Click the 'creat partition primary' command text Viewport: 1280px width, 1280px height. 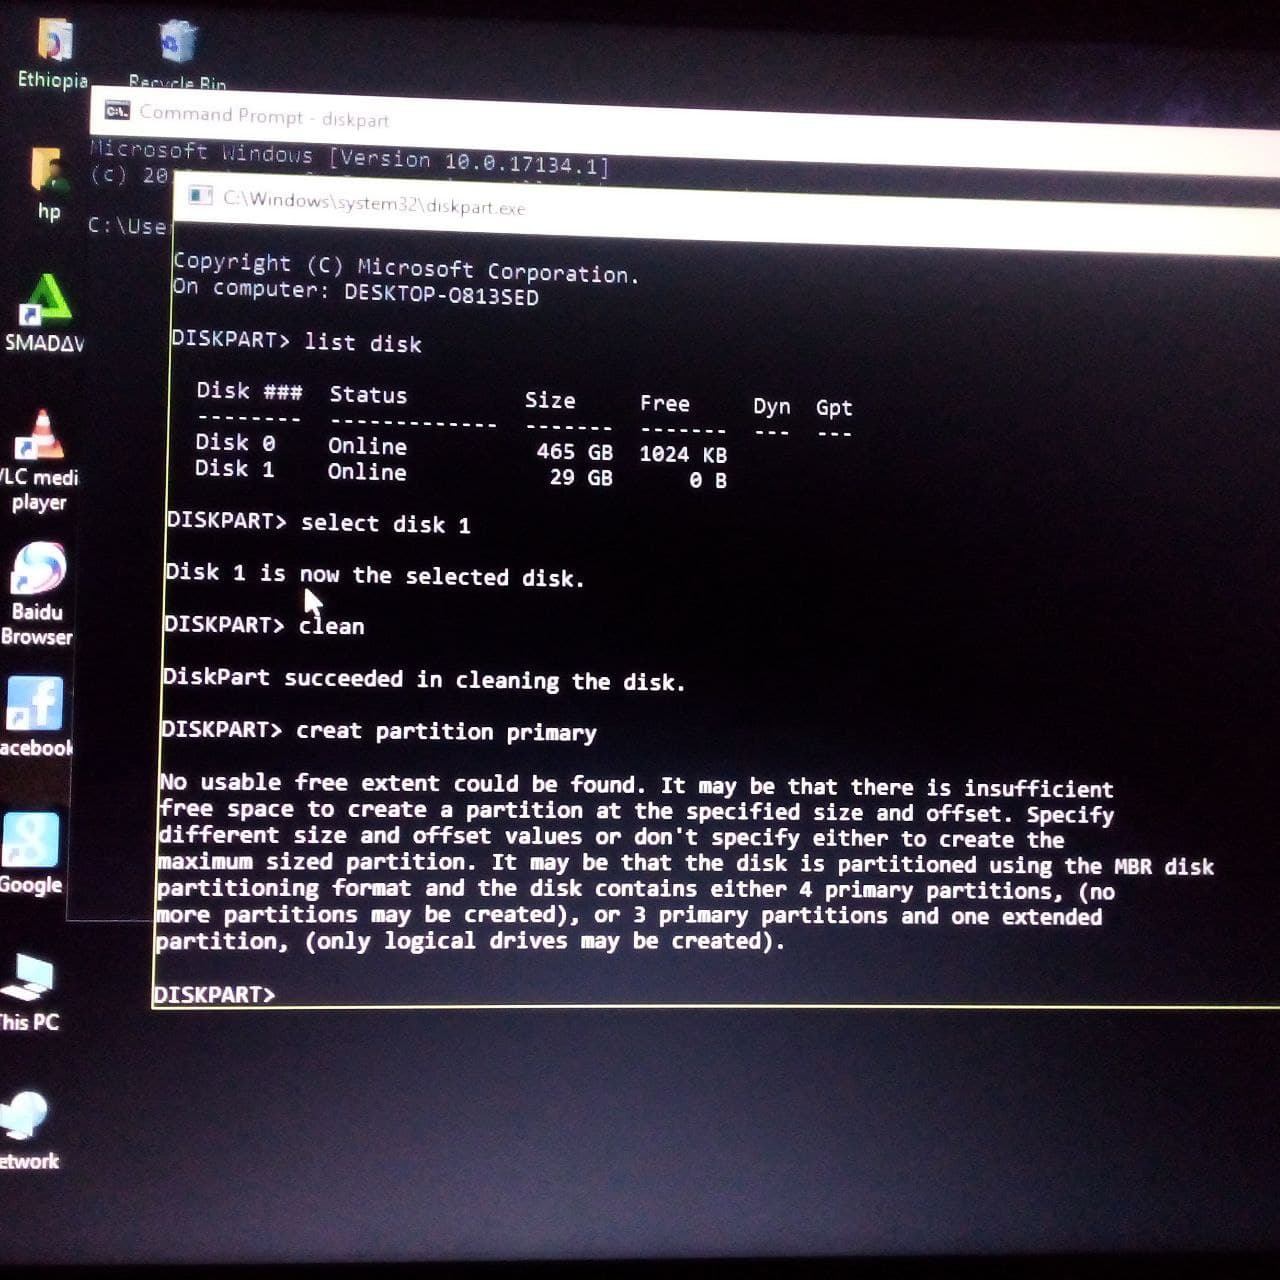pos(446,731)
